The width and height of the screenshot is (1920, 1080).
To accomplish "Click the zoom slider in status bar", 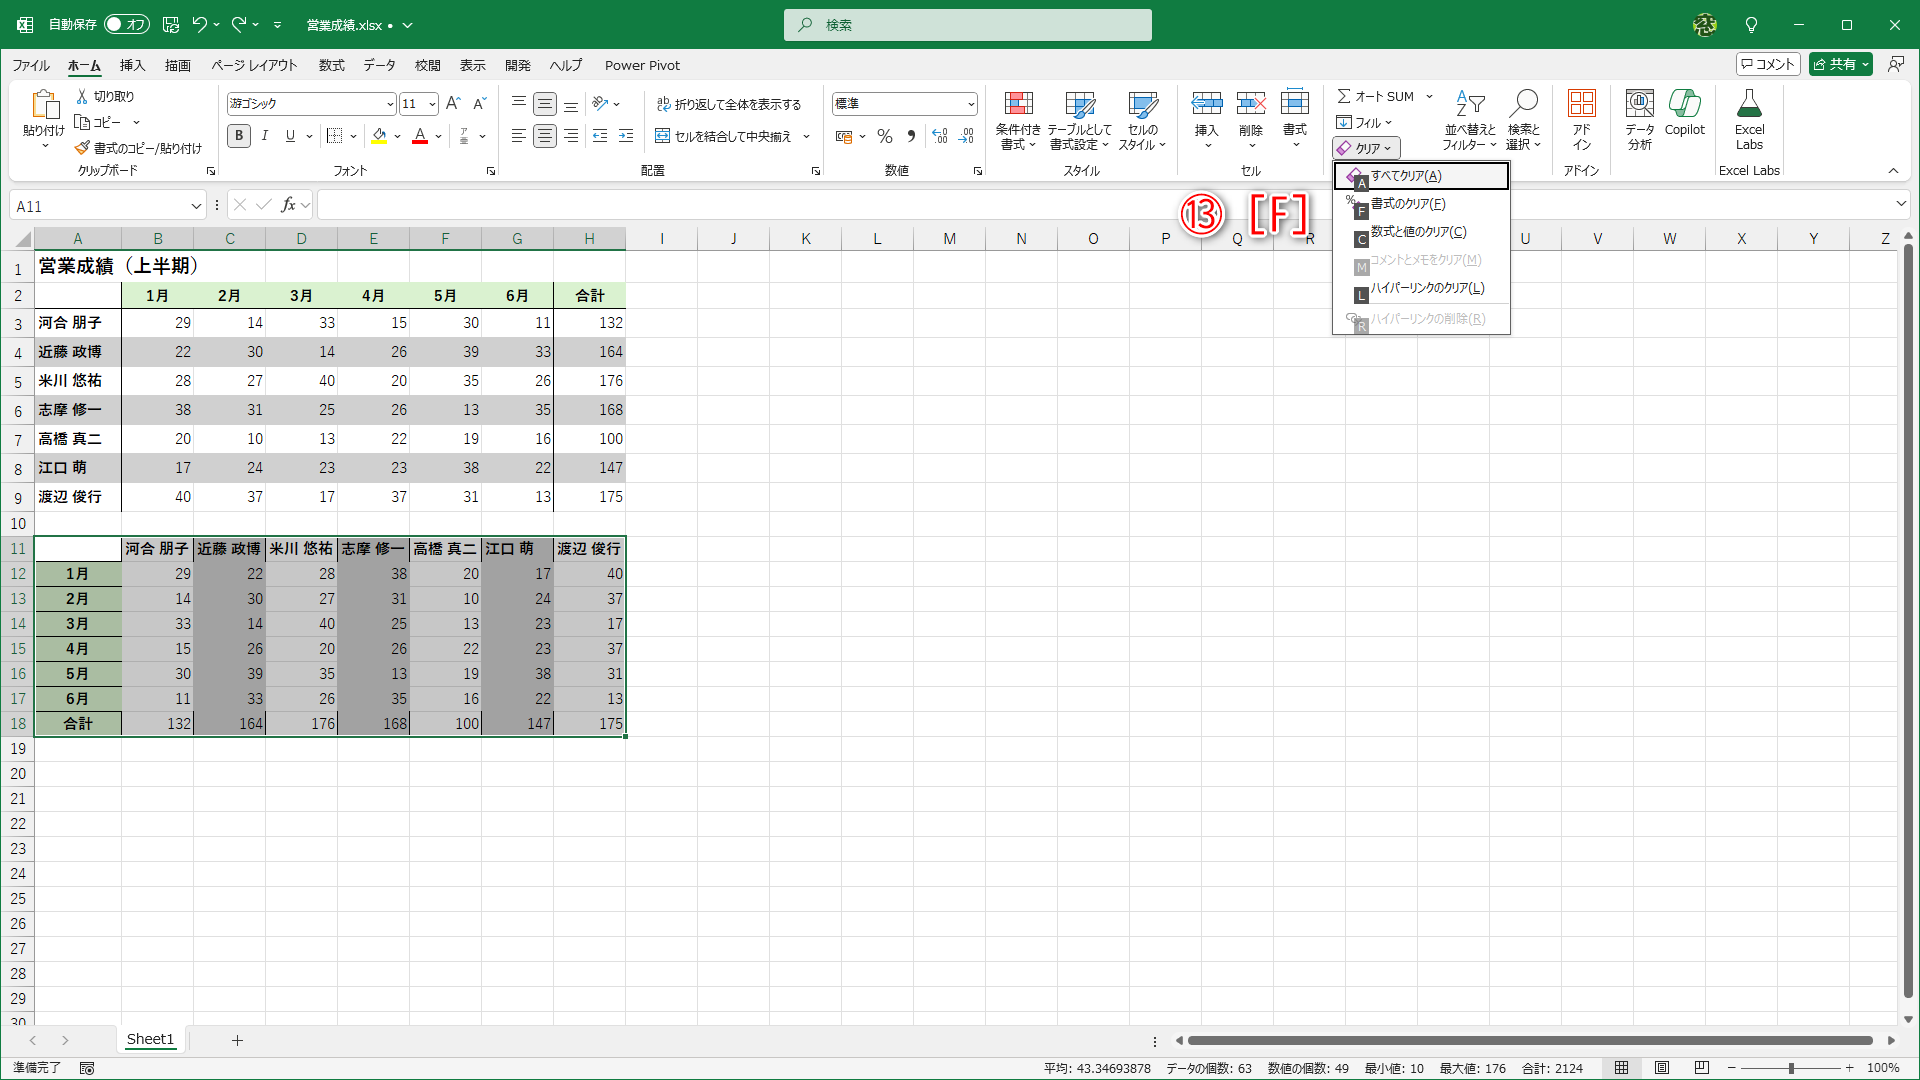I will (1790, 1068).
